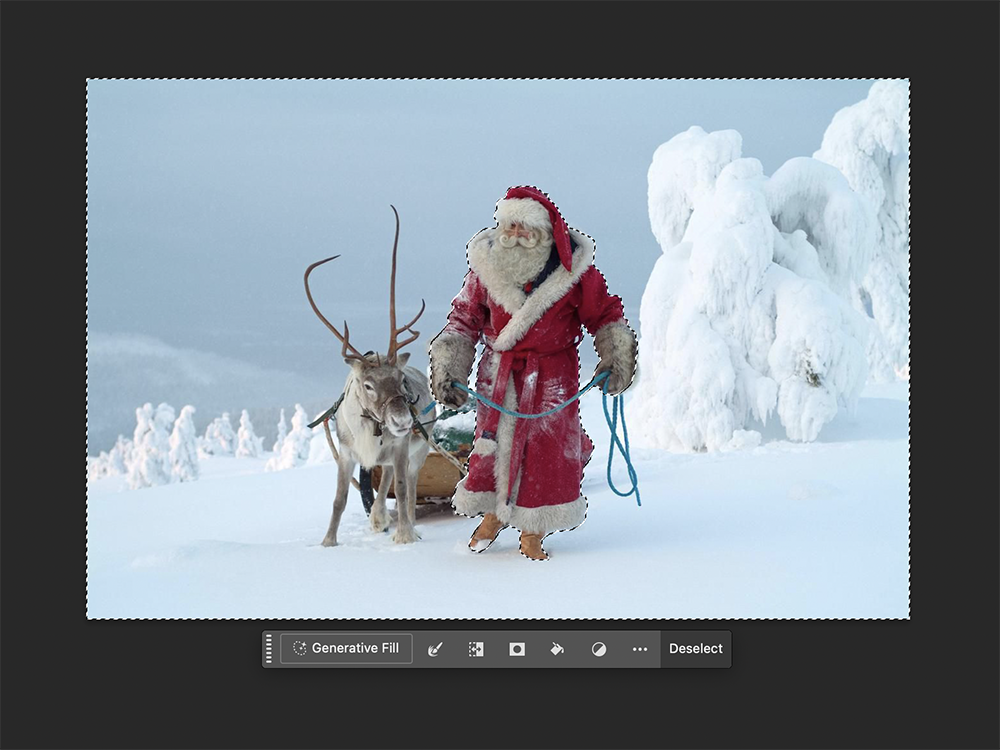Open the adjustment layer half-circle icon
Screen dimensions: 1000x750
click(x=598, y=649)
